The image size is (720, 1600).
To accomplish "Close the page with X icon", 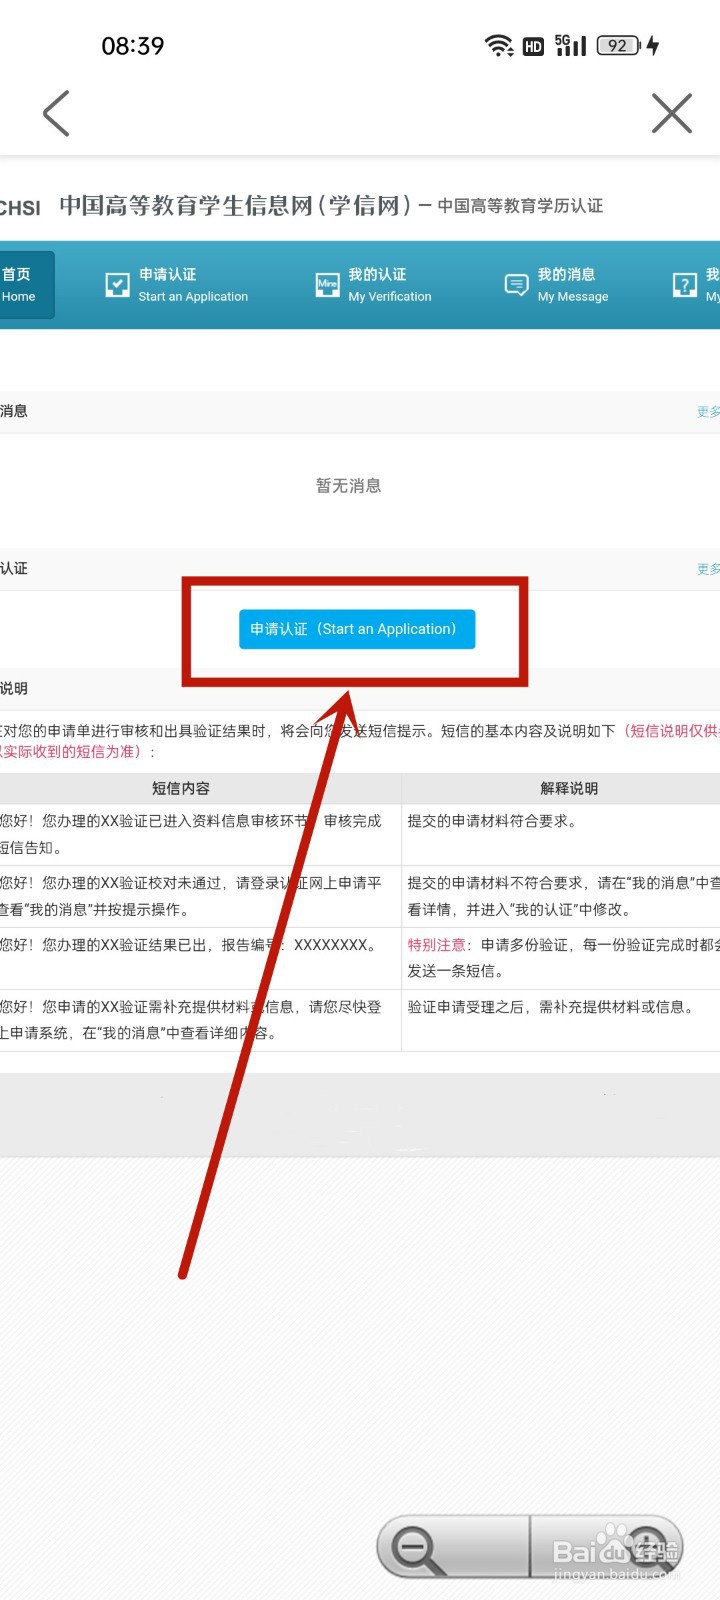I will [x=672, y=113].
